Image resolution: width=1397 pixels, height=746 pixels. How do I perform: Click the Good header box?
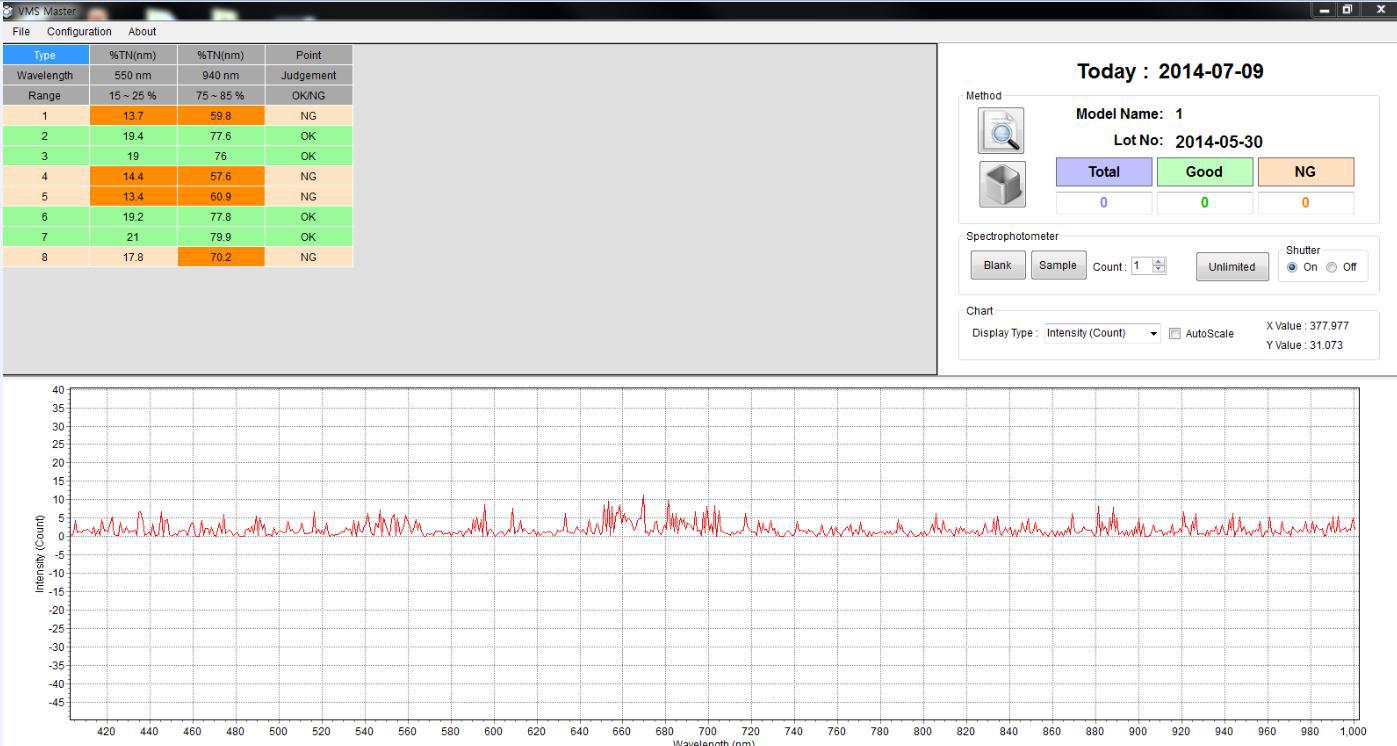pos(1204,171)
